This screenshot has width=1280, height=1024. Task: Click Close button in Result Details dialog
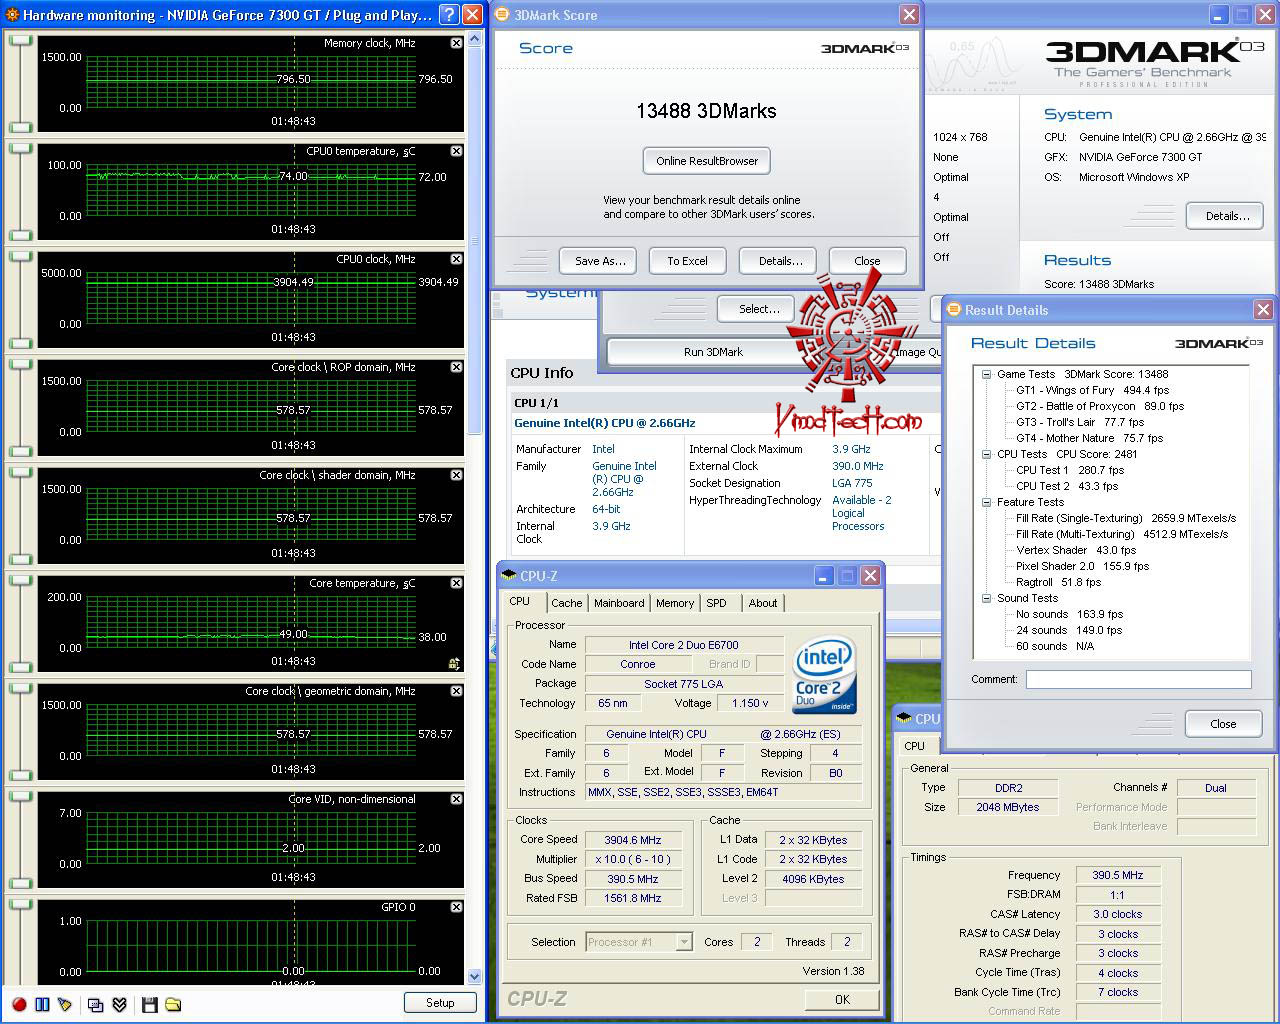pos(1223,724)
